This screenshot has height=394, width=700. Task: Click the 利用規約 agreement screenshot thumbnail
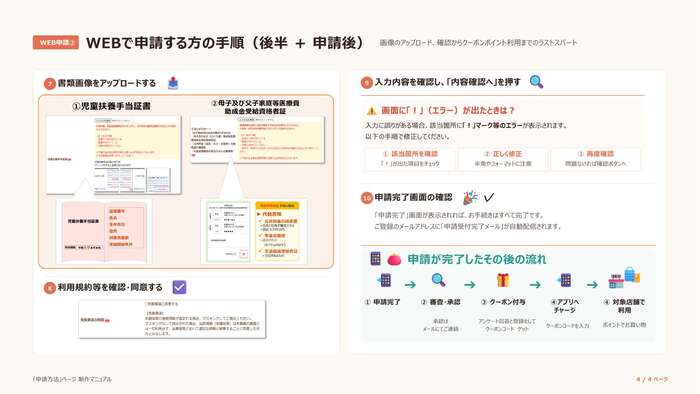[x=172, y=319]
